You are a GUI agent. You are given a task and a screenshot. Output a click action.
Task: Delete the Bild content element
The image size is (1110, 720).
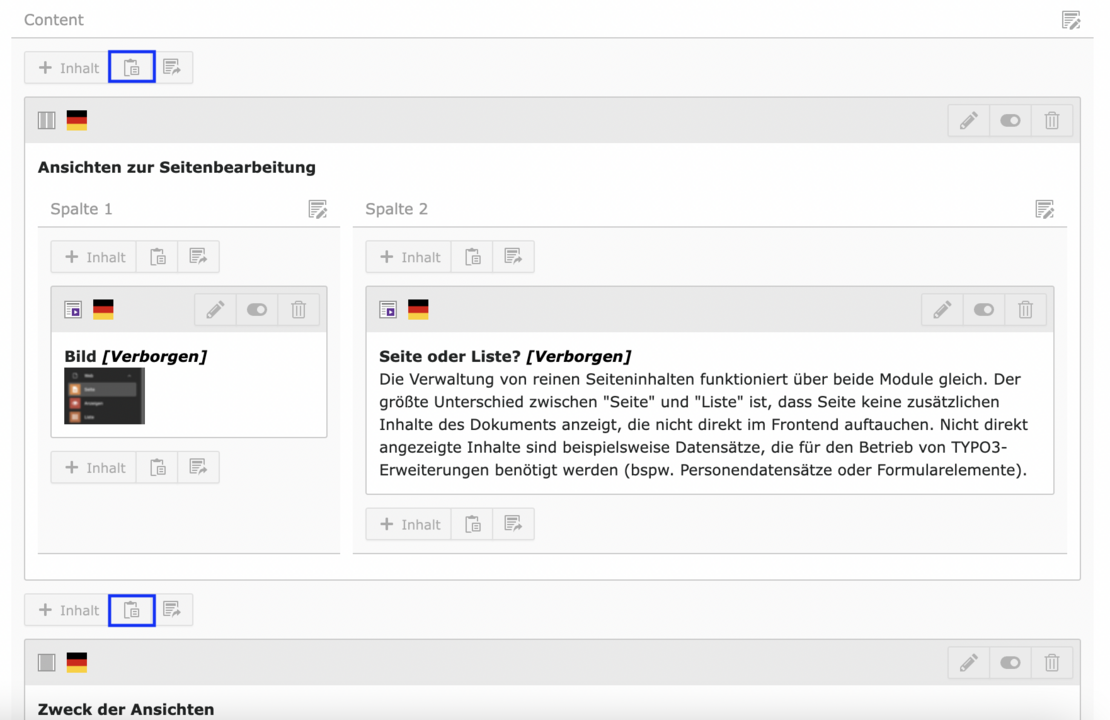pyautogui.click(x=298, y=310)
